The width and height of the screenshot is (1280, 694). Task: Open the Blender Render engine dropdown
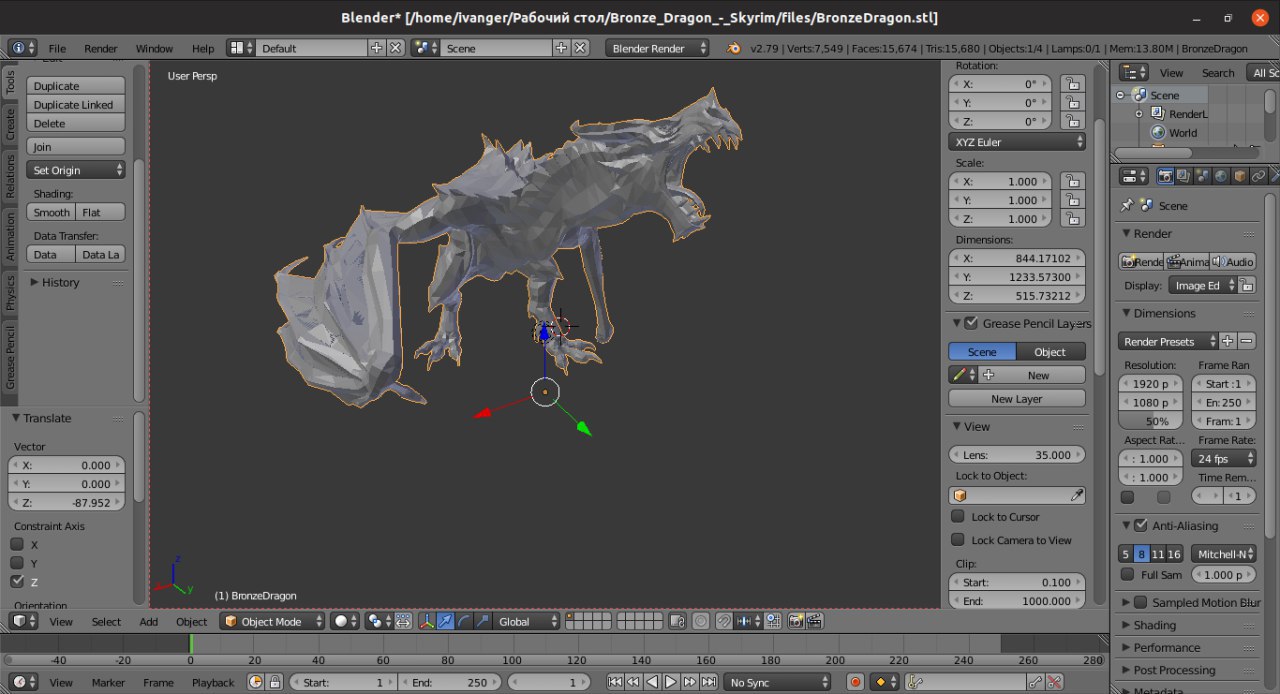pos(657,48)
